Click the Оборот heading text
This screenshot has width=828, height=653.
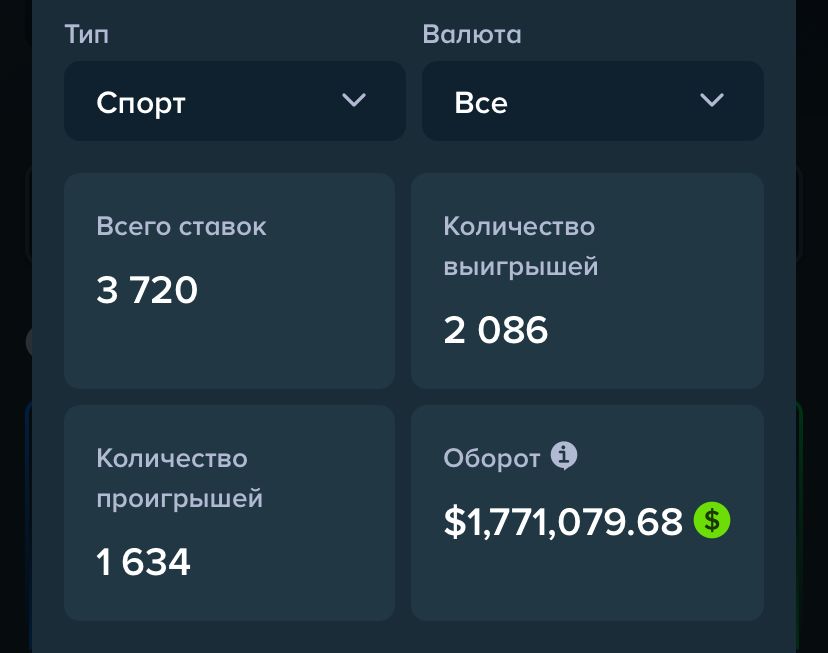point(491,458)
